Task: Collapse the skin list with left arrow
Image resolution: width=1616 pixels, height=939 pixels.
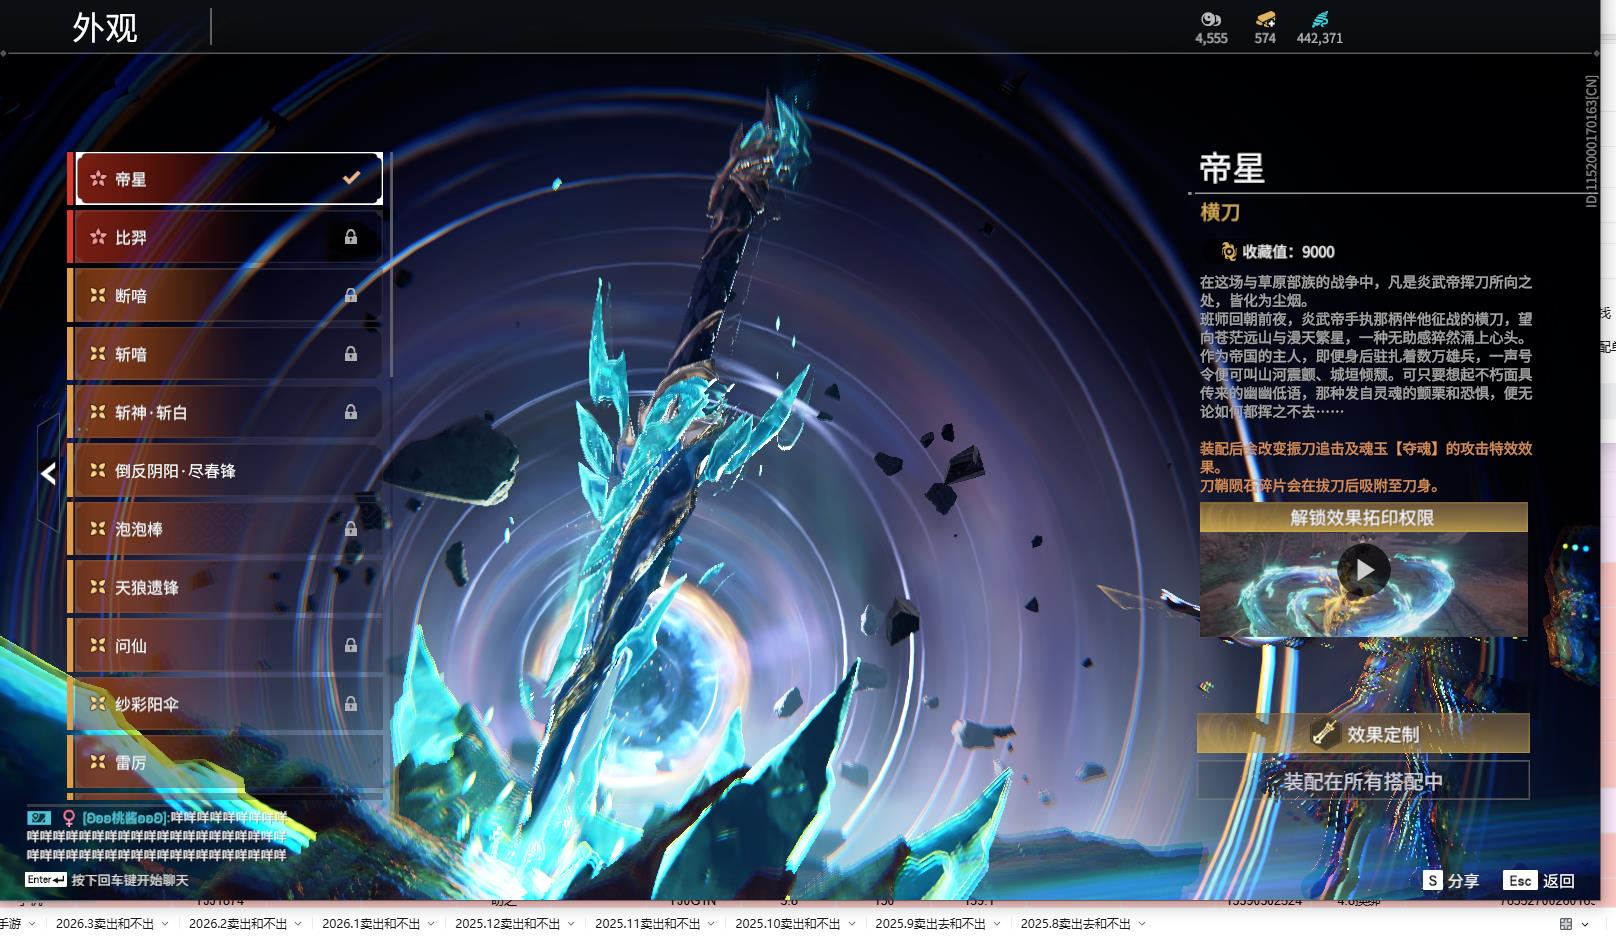Action: (x=48, y=474)
